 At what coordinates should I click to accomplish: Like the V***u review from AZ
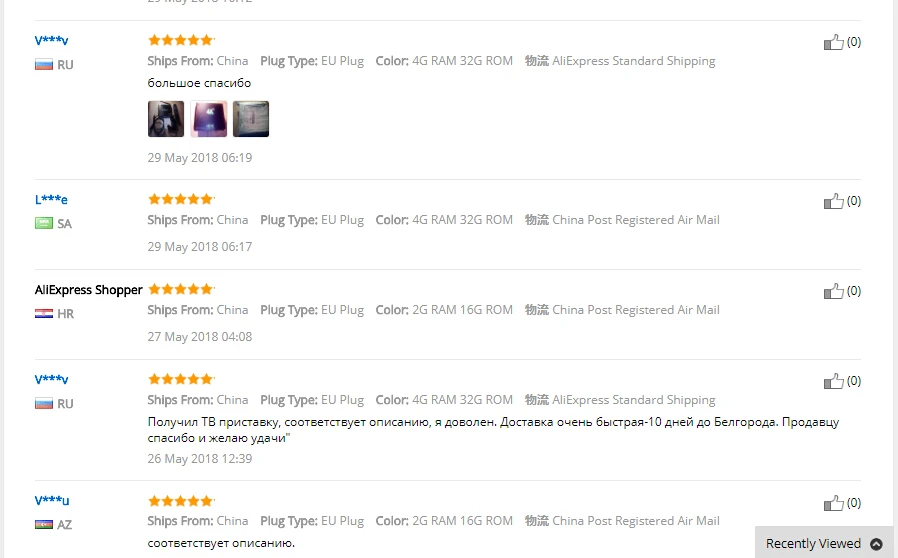pos(833,503)
